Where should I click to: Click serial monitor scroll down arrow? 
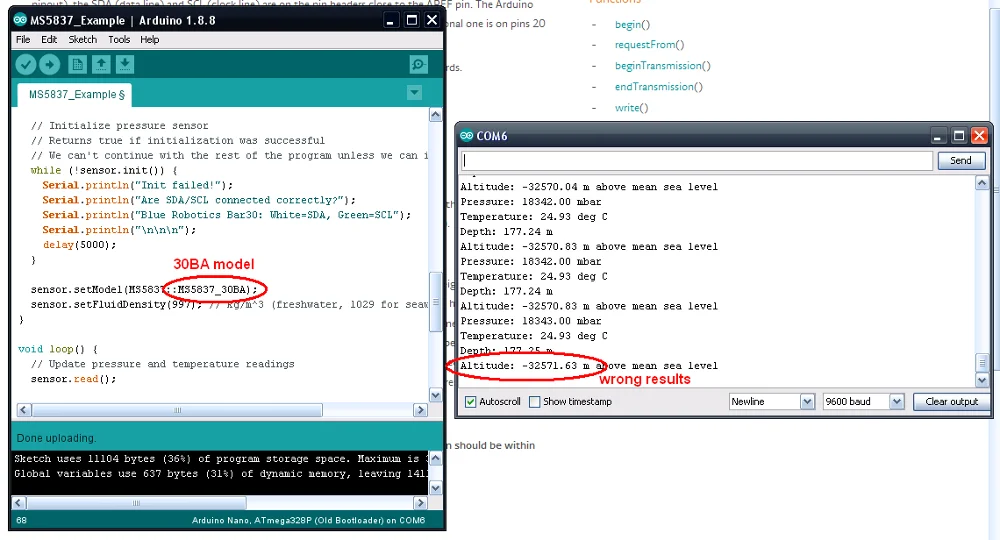click(x=982, y=380)
